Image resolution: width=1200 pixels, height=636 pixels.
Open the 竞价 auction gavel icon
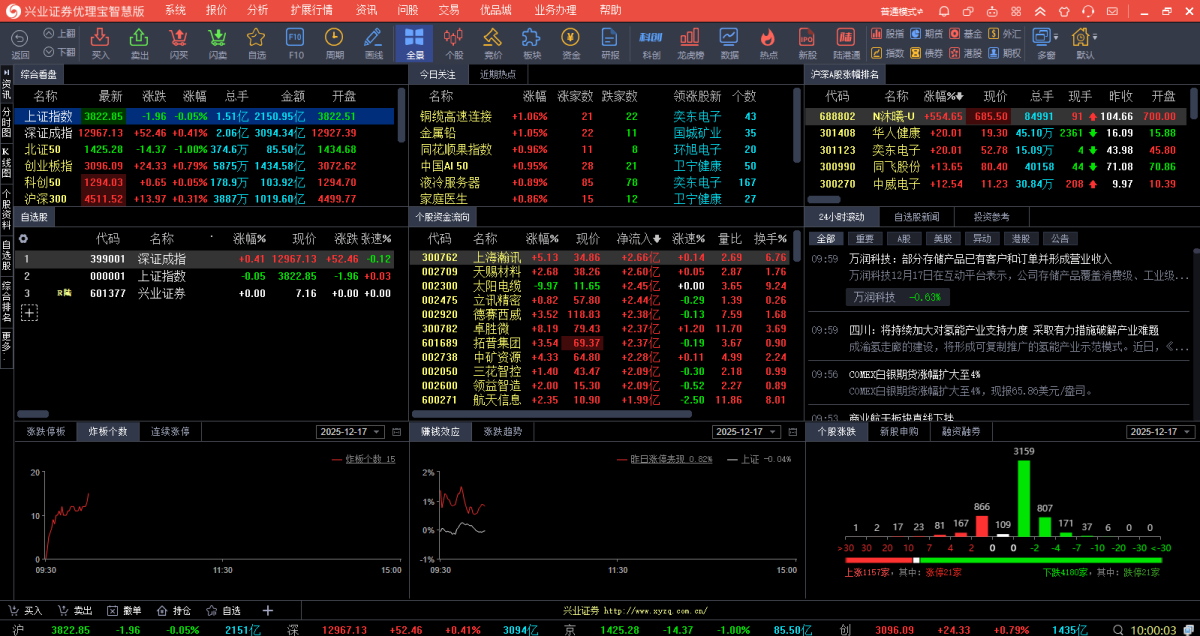[x=493, y=42]
